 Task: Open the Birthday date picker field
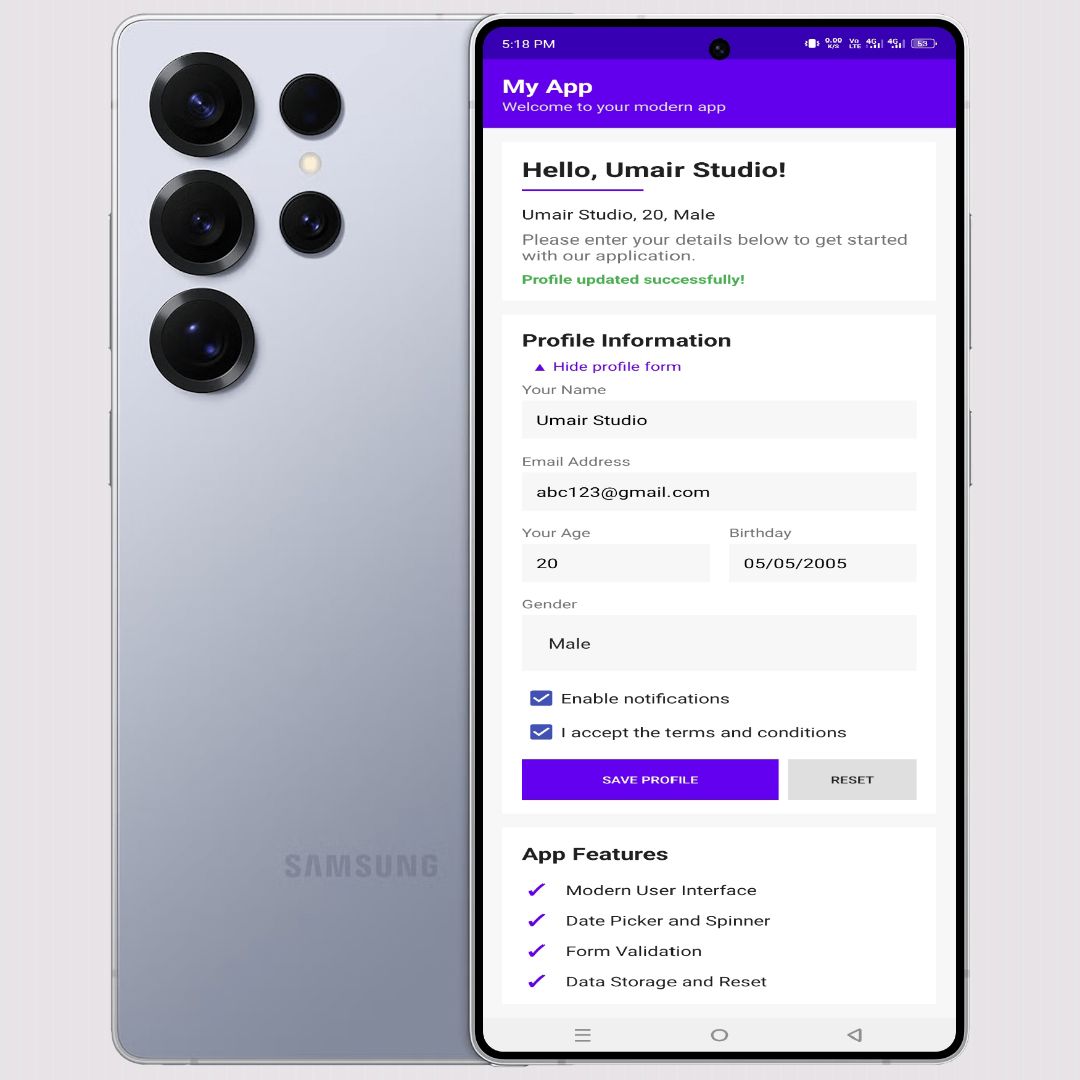pyautogui.click(x=822, y=563)
